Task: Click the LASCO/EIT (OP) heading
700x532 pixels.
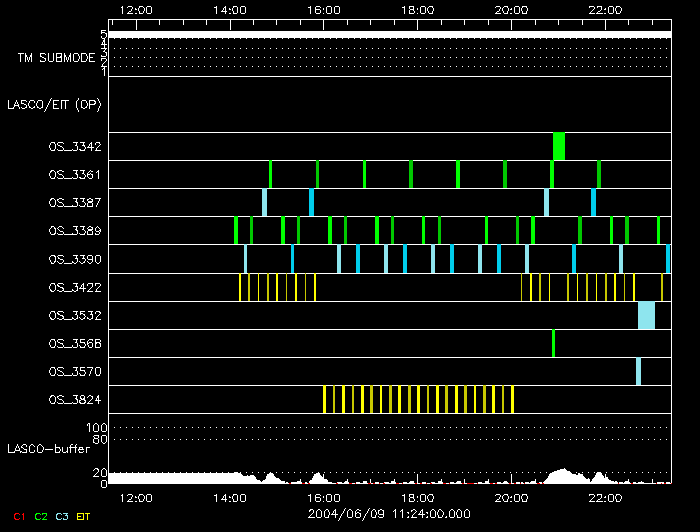Action: click(x=53, y=104)
